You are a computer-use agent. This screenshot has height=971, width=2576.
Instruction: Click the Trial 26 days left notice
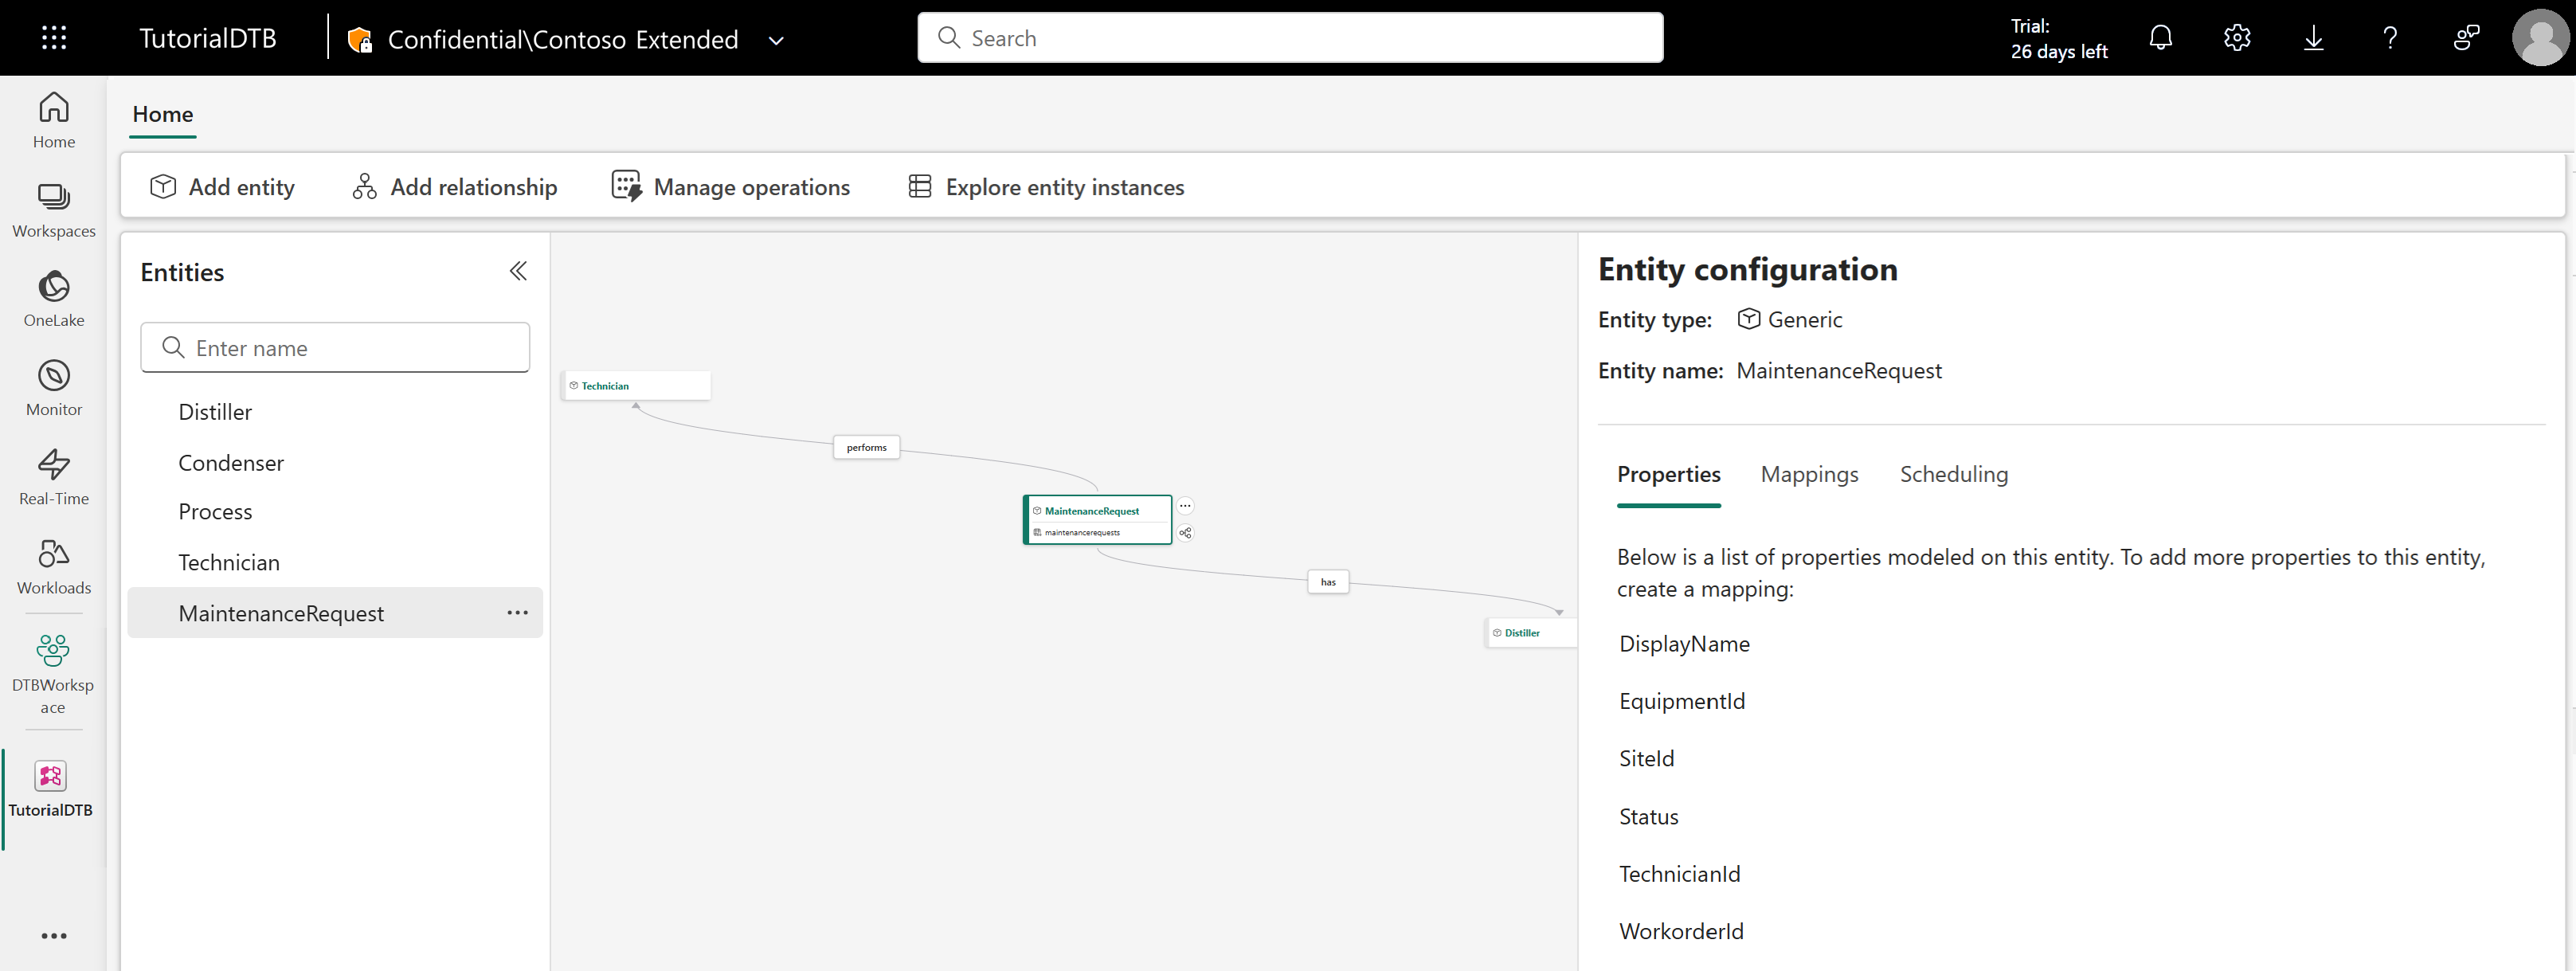2058,39
